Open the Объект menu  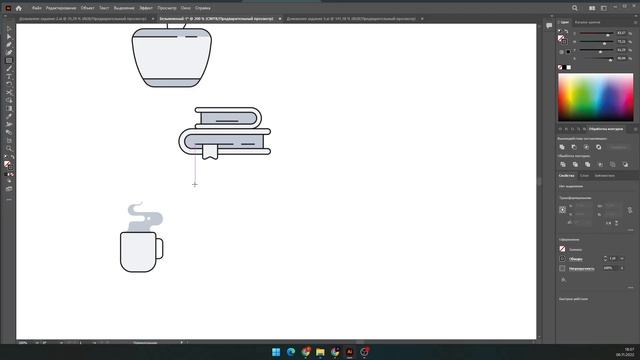pyautogui.click(x=87, y=8)
